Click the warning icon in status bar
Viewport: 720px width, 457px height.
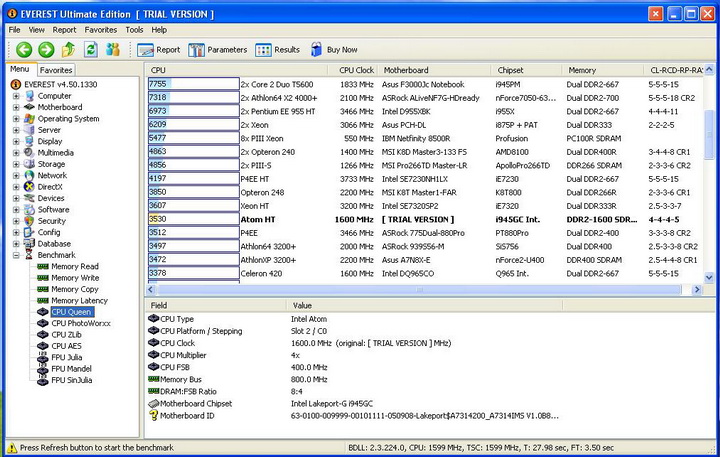click(12, 448)
